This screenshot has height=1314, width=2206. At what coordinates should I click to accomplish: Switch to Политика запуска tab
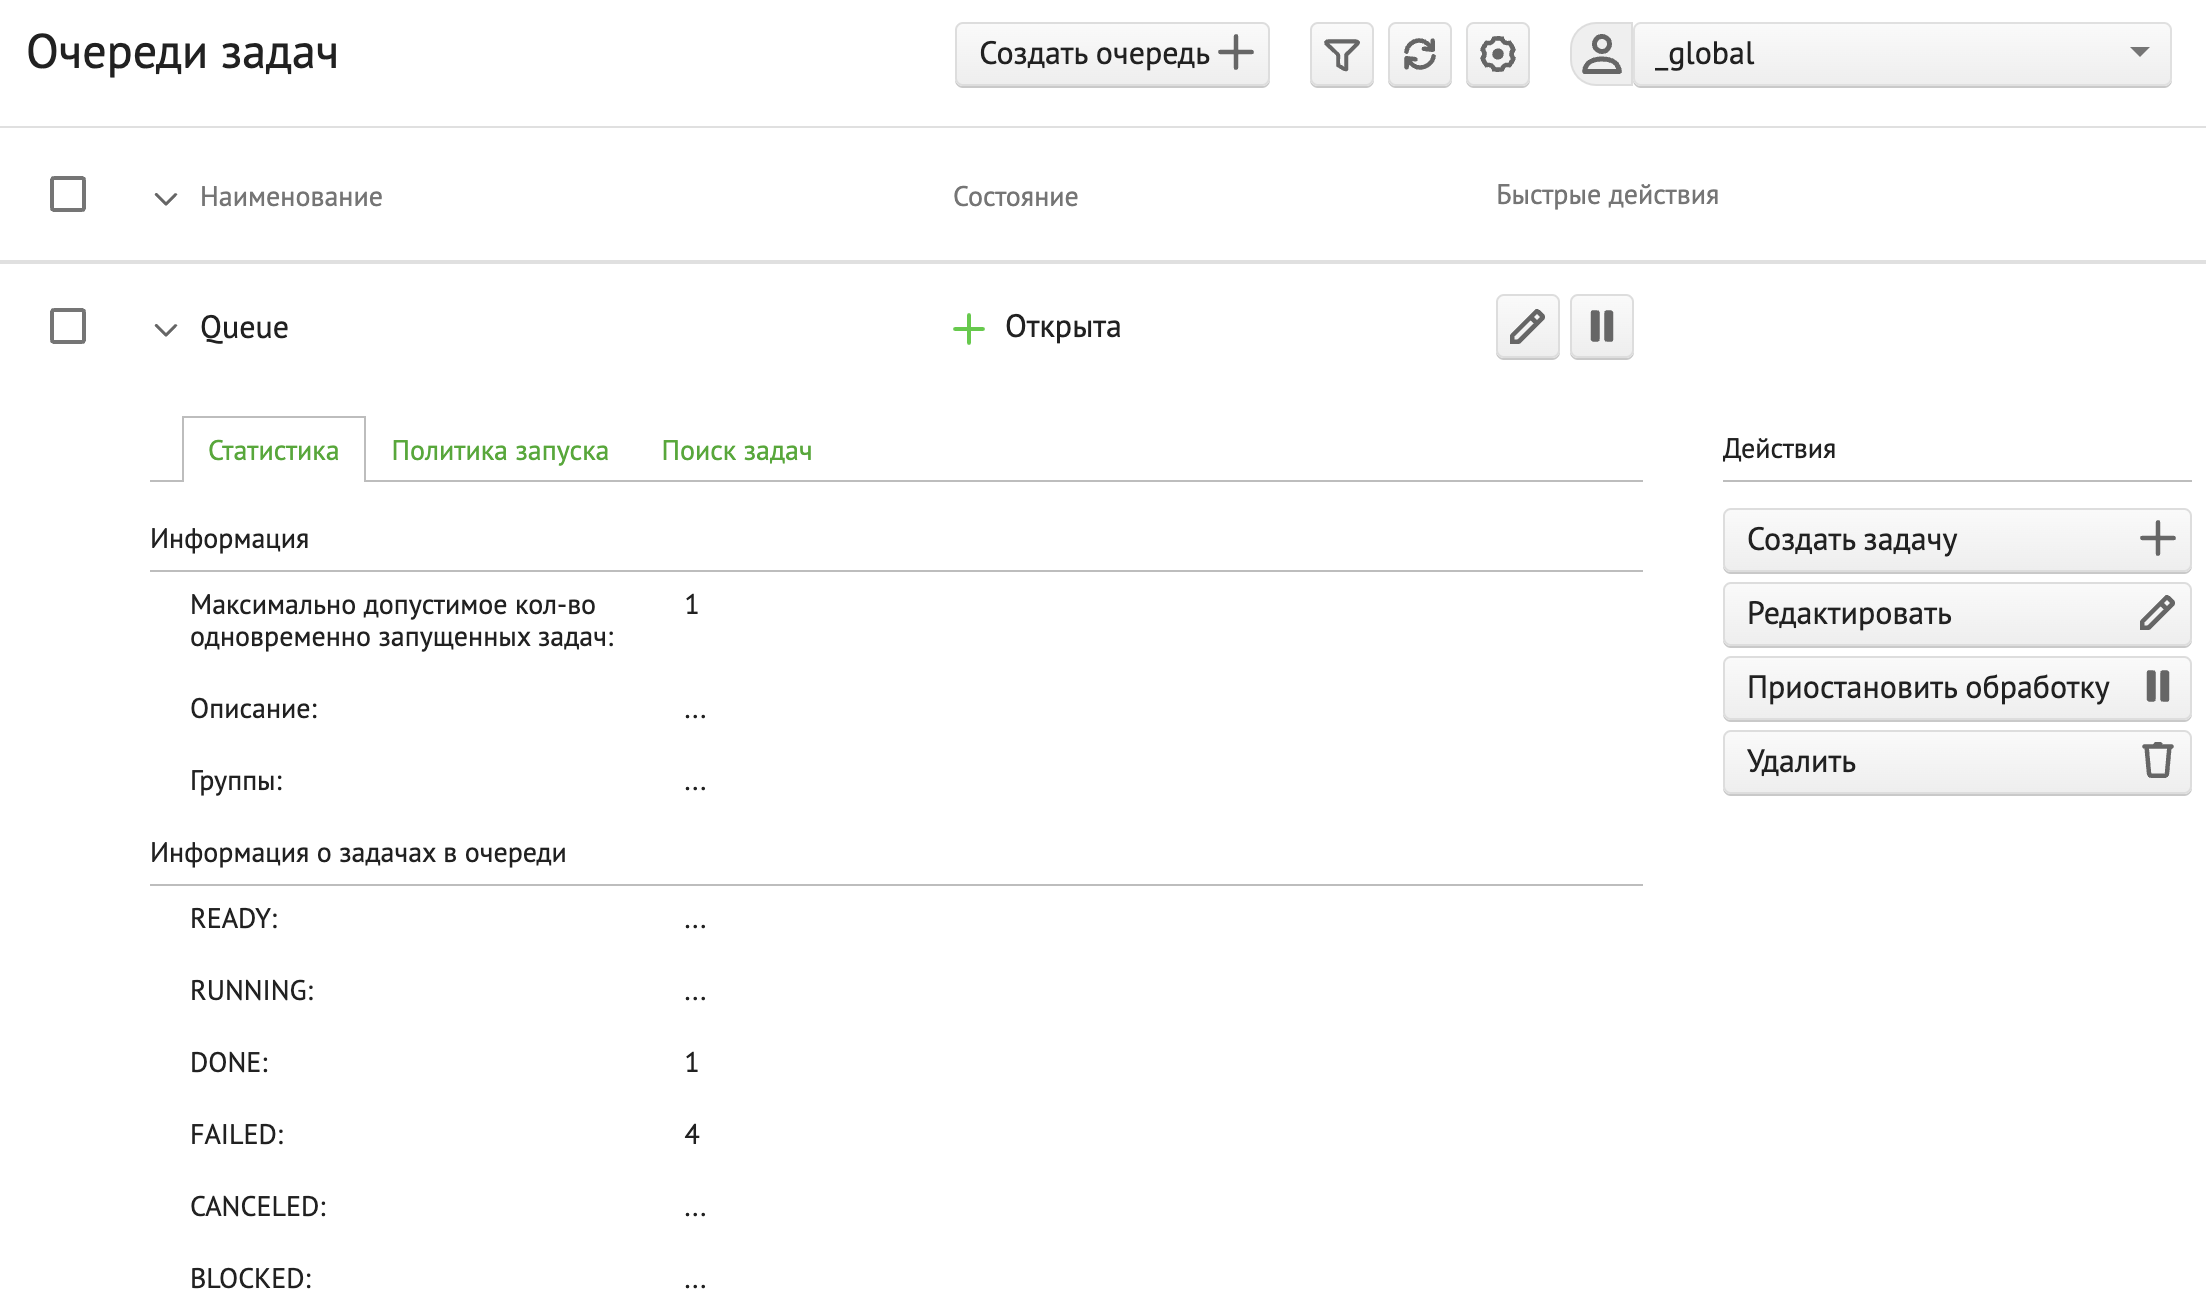[500, 451]
